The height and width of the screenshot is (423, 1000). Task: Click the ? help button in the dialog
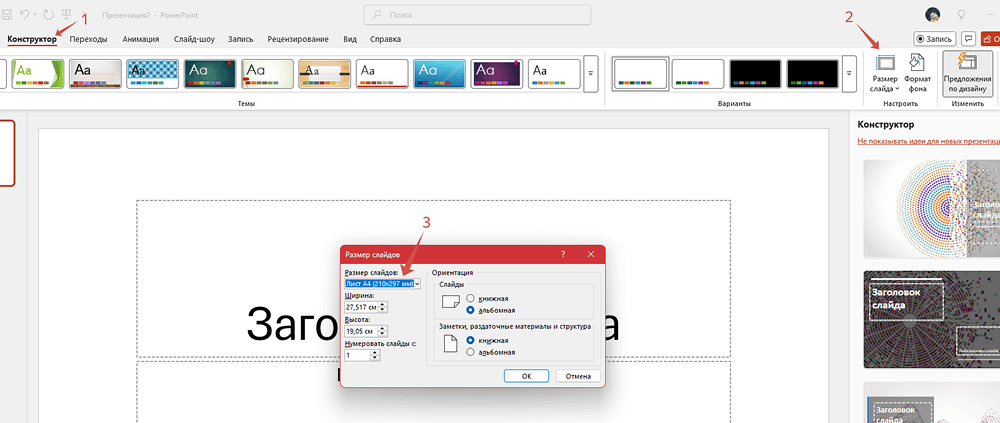tap(563, 254)
